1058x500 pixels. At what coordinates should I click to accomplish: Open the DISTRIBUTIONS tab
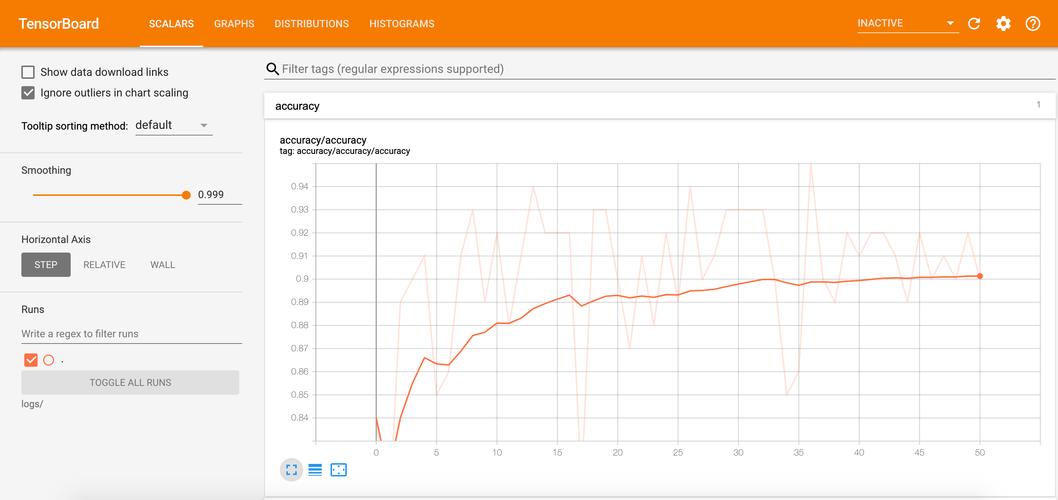point(311,24)
